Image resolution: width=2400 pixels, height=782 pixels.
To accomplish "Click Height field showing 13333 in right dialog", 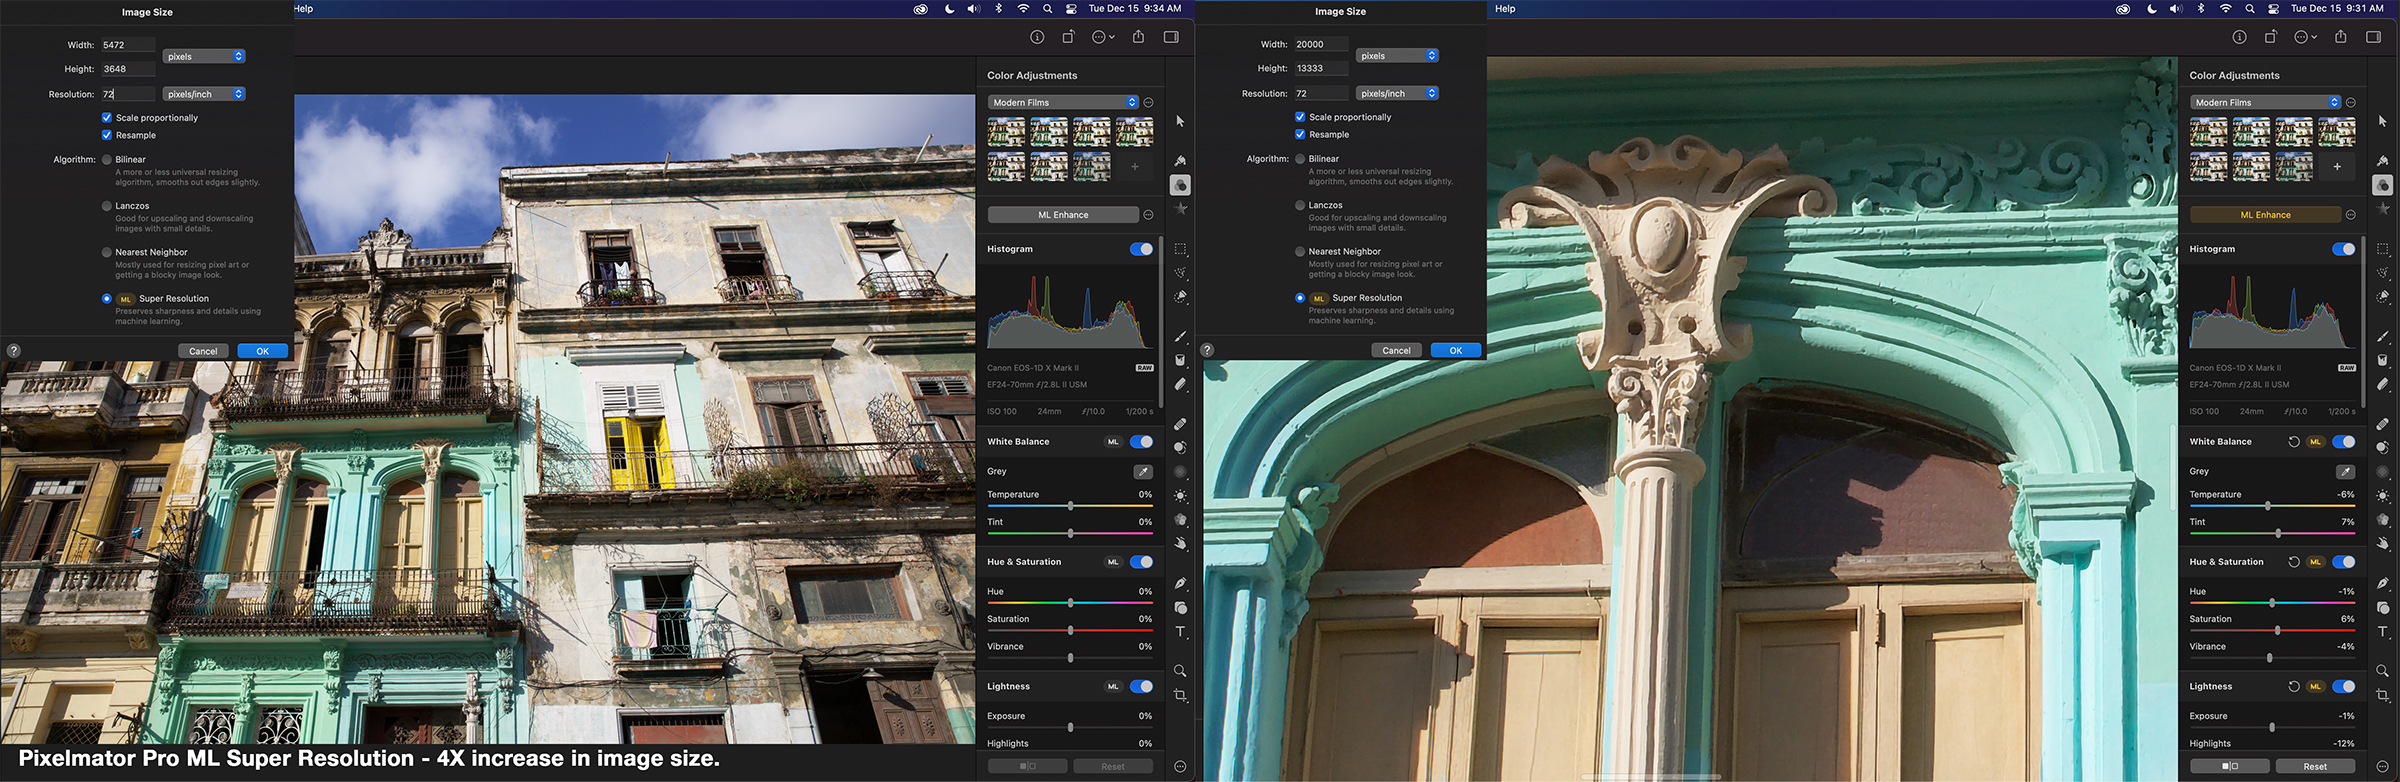I will [x=1320, y=68].
